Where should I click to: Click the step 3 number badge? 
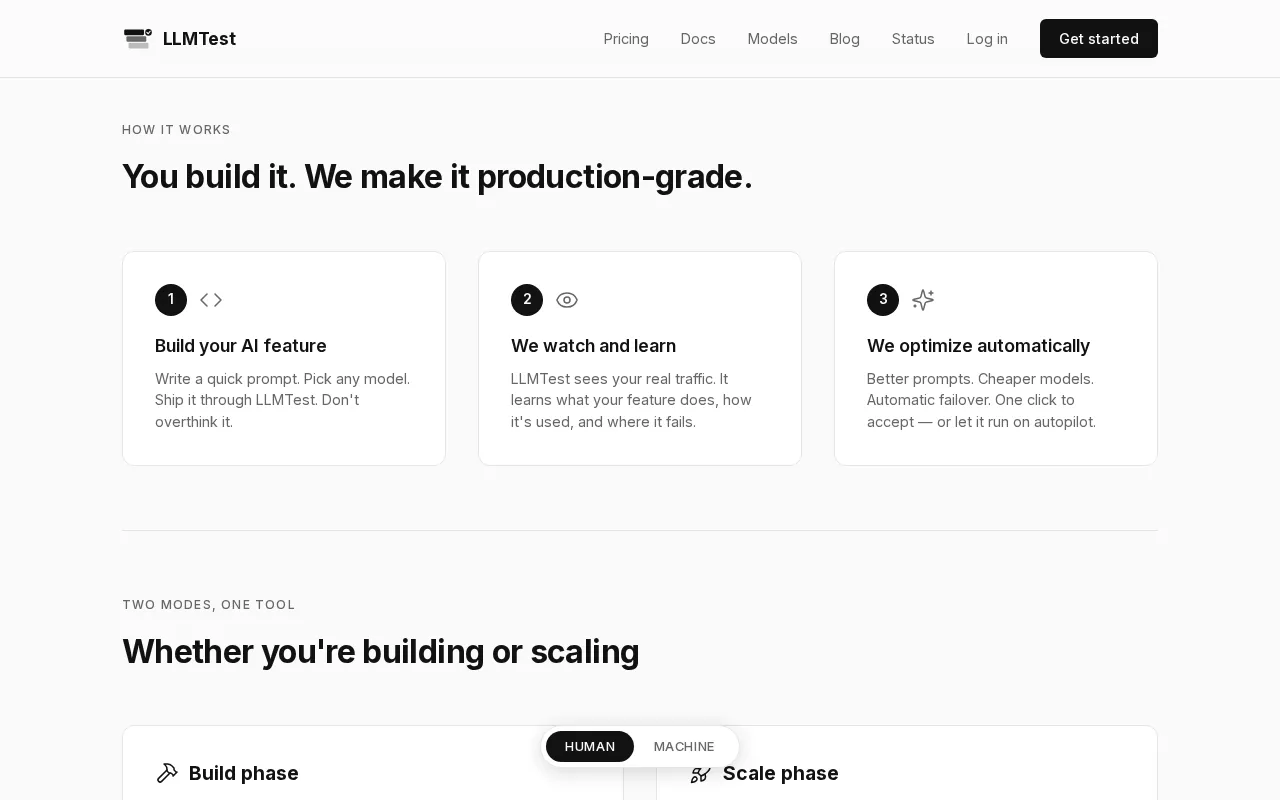point(883,300)
